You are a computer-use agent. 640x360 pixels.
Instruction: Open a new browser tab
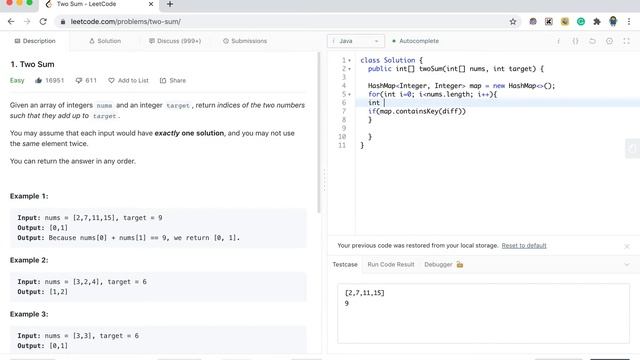pyautogui.click(x=170, y=4)
